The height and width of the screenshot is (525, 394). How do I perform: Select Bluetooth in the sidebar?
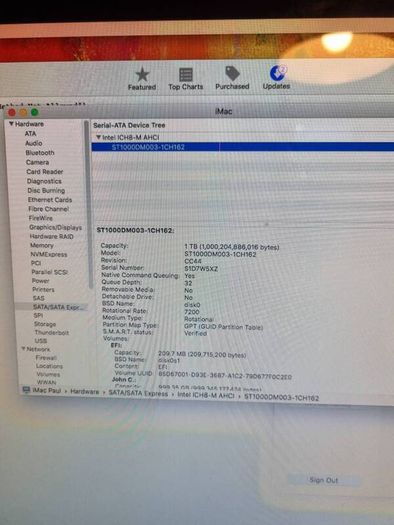click(x=40, y=153)
